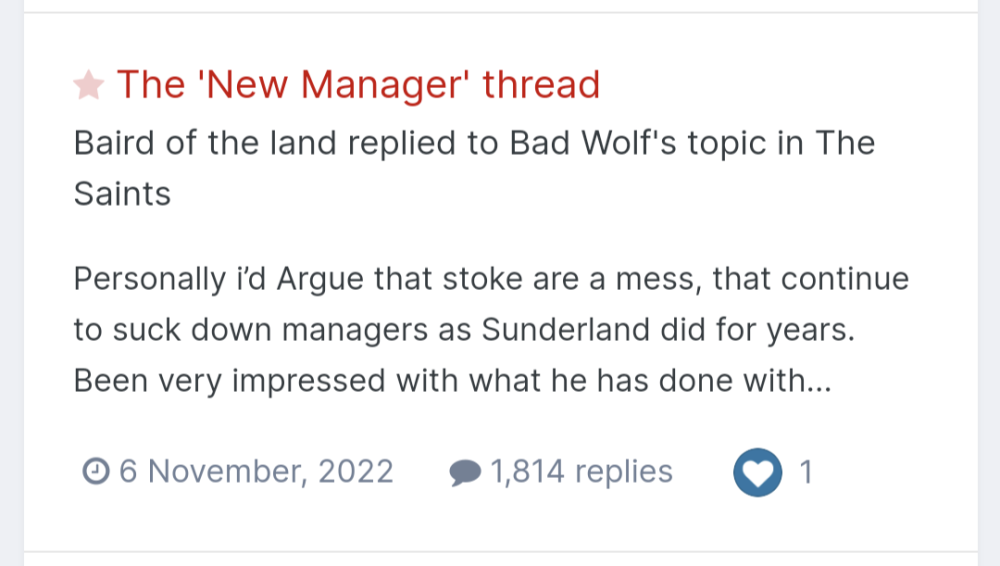Click the reaction count number 1
Viewport: 1000px width, 566px height.
[x=806, y=471]
